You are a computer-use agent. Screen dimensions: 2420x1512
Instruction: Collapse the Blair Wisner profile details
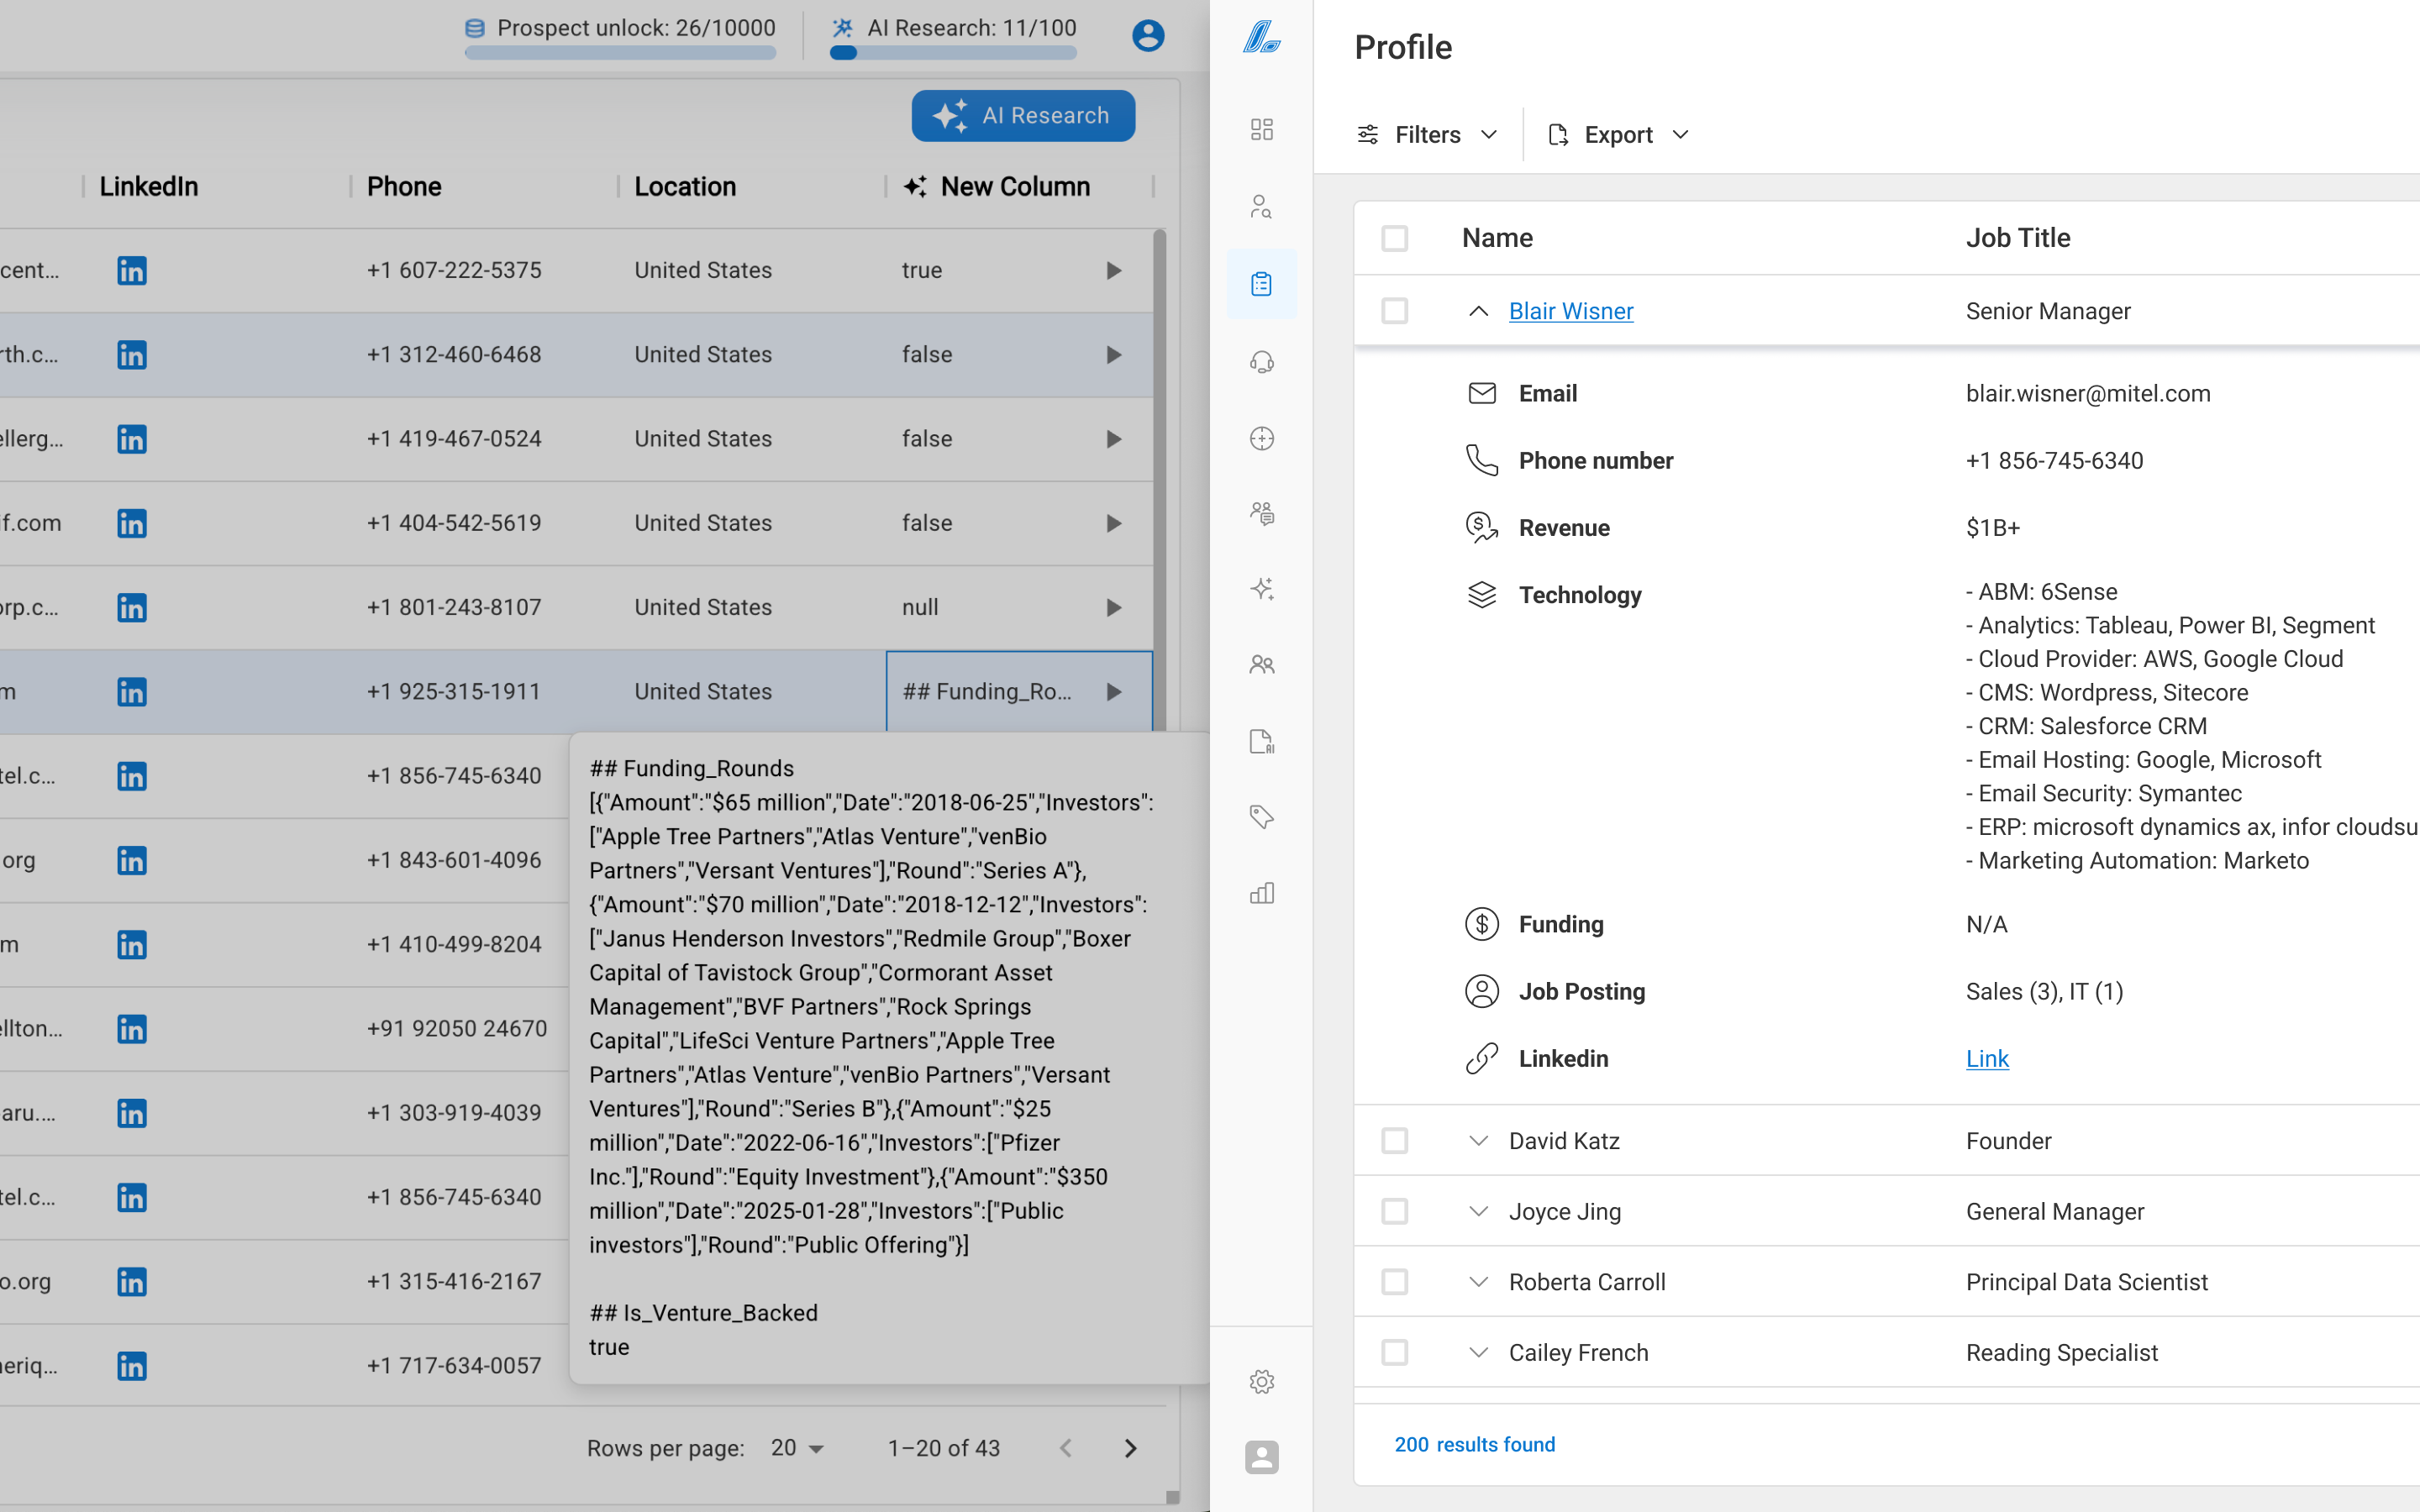coord(1478,311)
